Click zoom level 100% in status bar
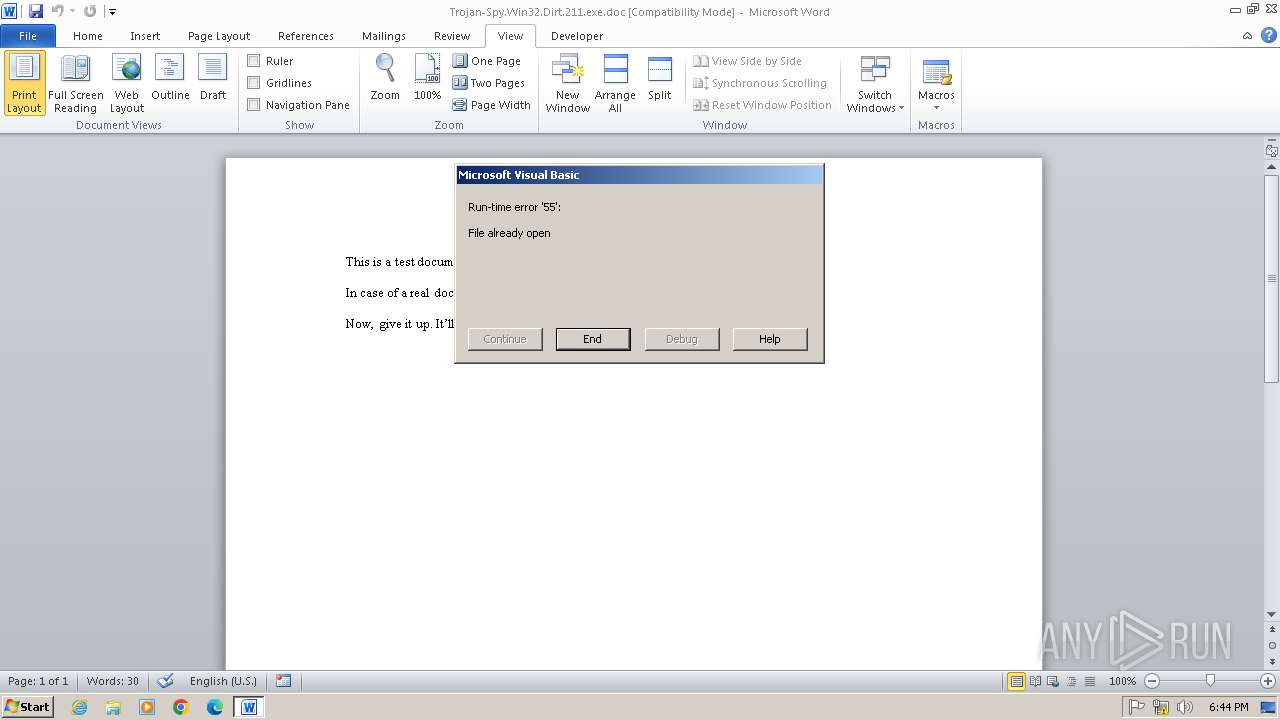This screenshot has height=720, width=1280. click(1122, 681)
